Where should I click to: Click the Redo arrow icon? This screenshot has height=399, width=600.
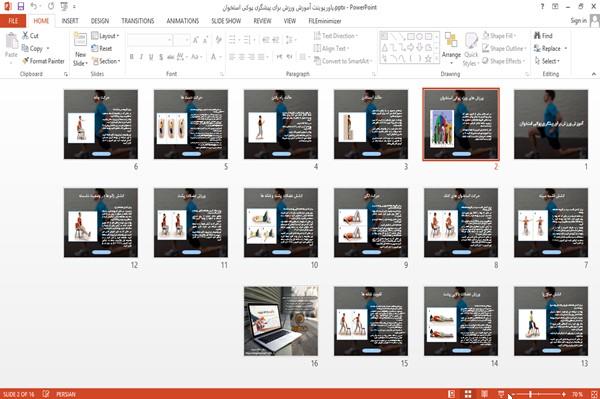tap(51, 7)
